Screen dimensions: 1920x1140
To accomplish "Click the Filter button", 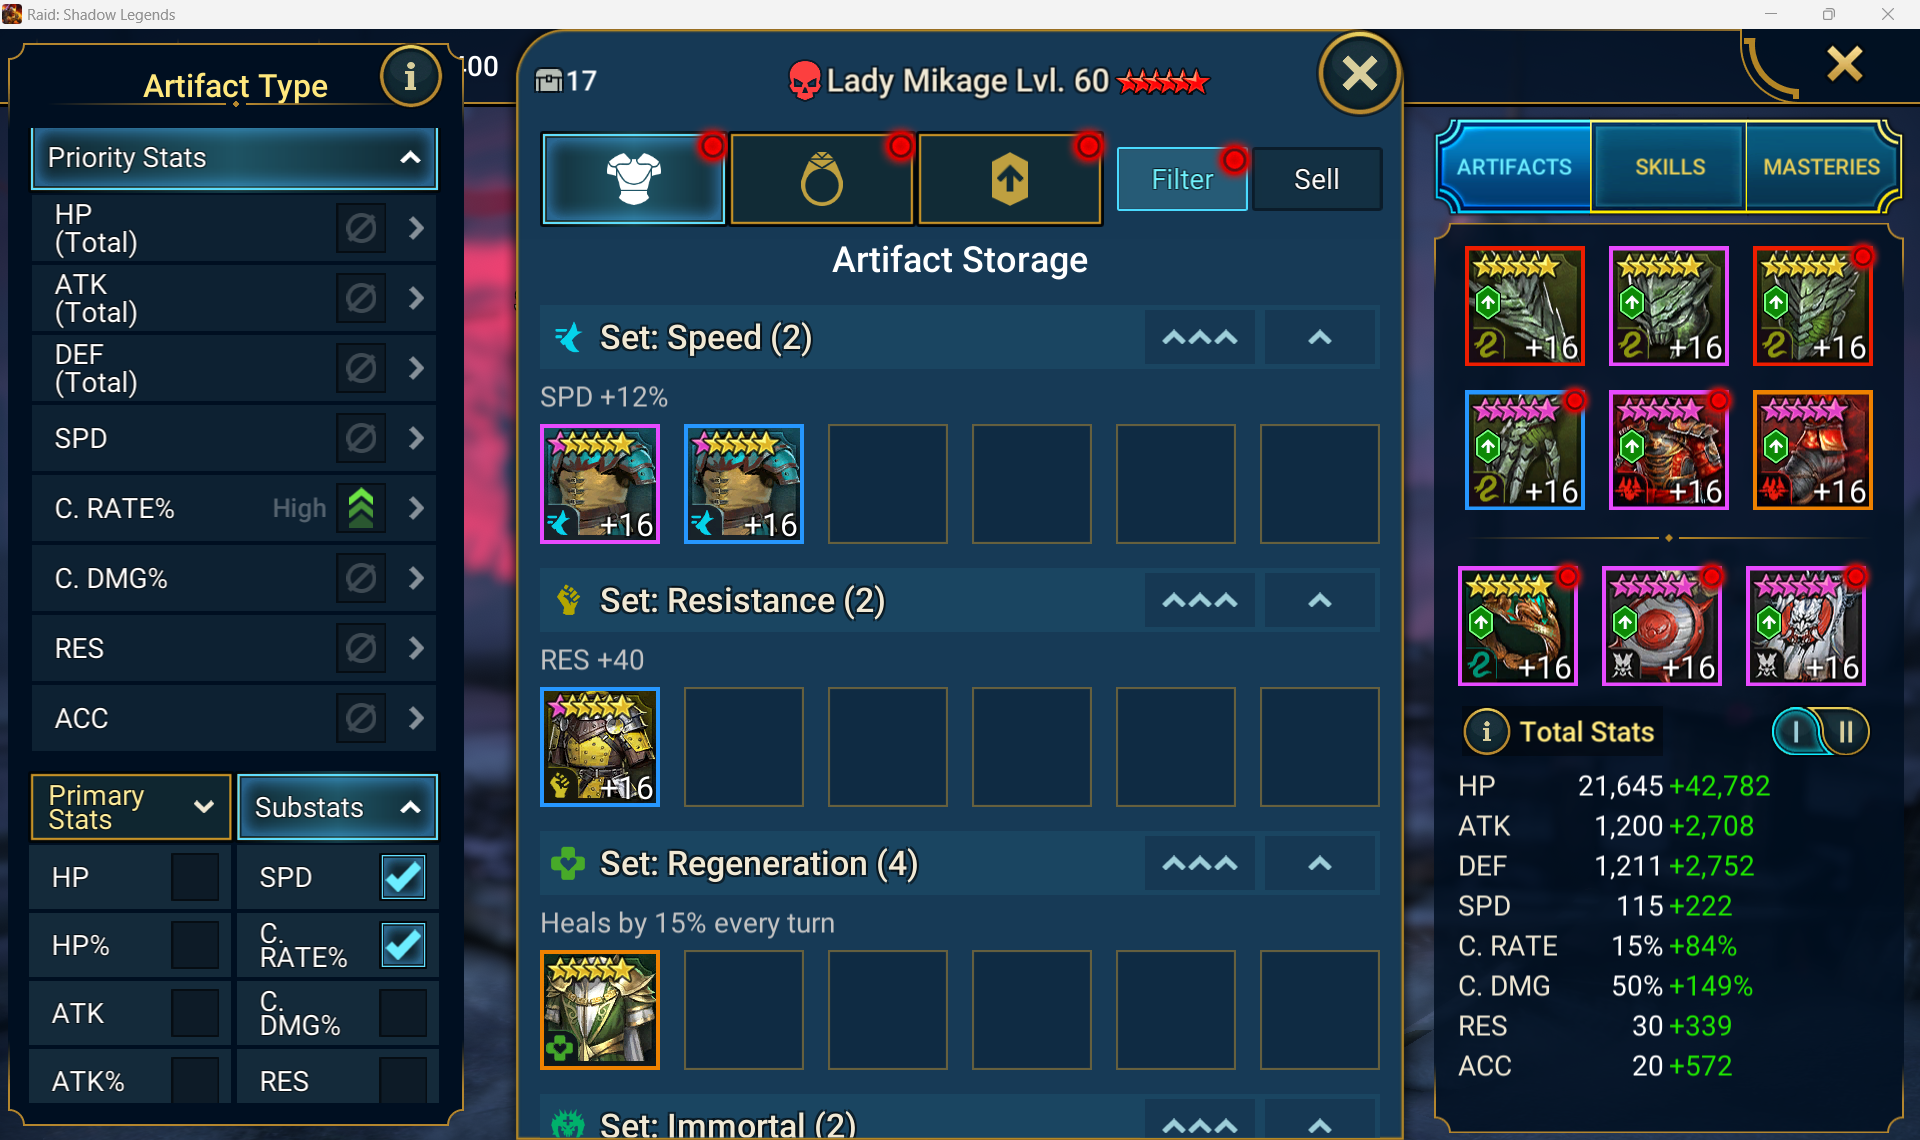I will pyautogui.click(x=1182, y=179).
